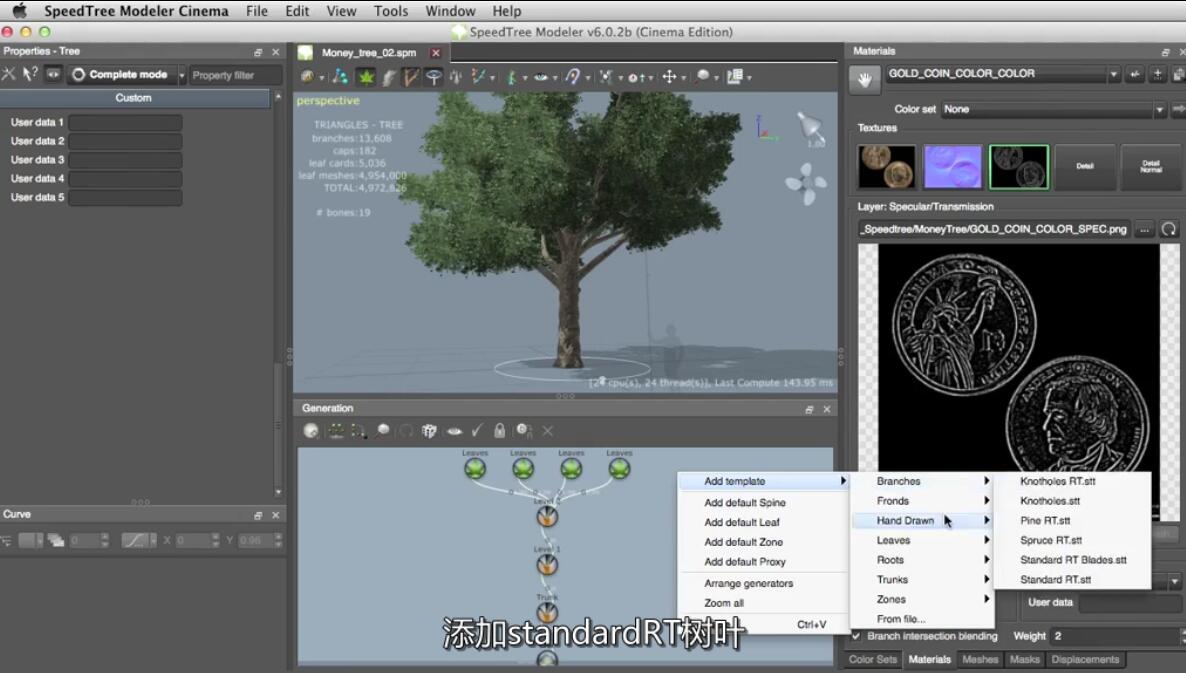Select the last Leaves generator node
1186x673 pixels.
pyautogui.click(x=619, y=469)
